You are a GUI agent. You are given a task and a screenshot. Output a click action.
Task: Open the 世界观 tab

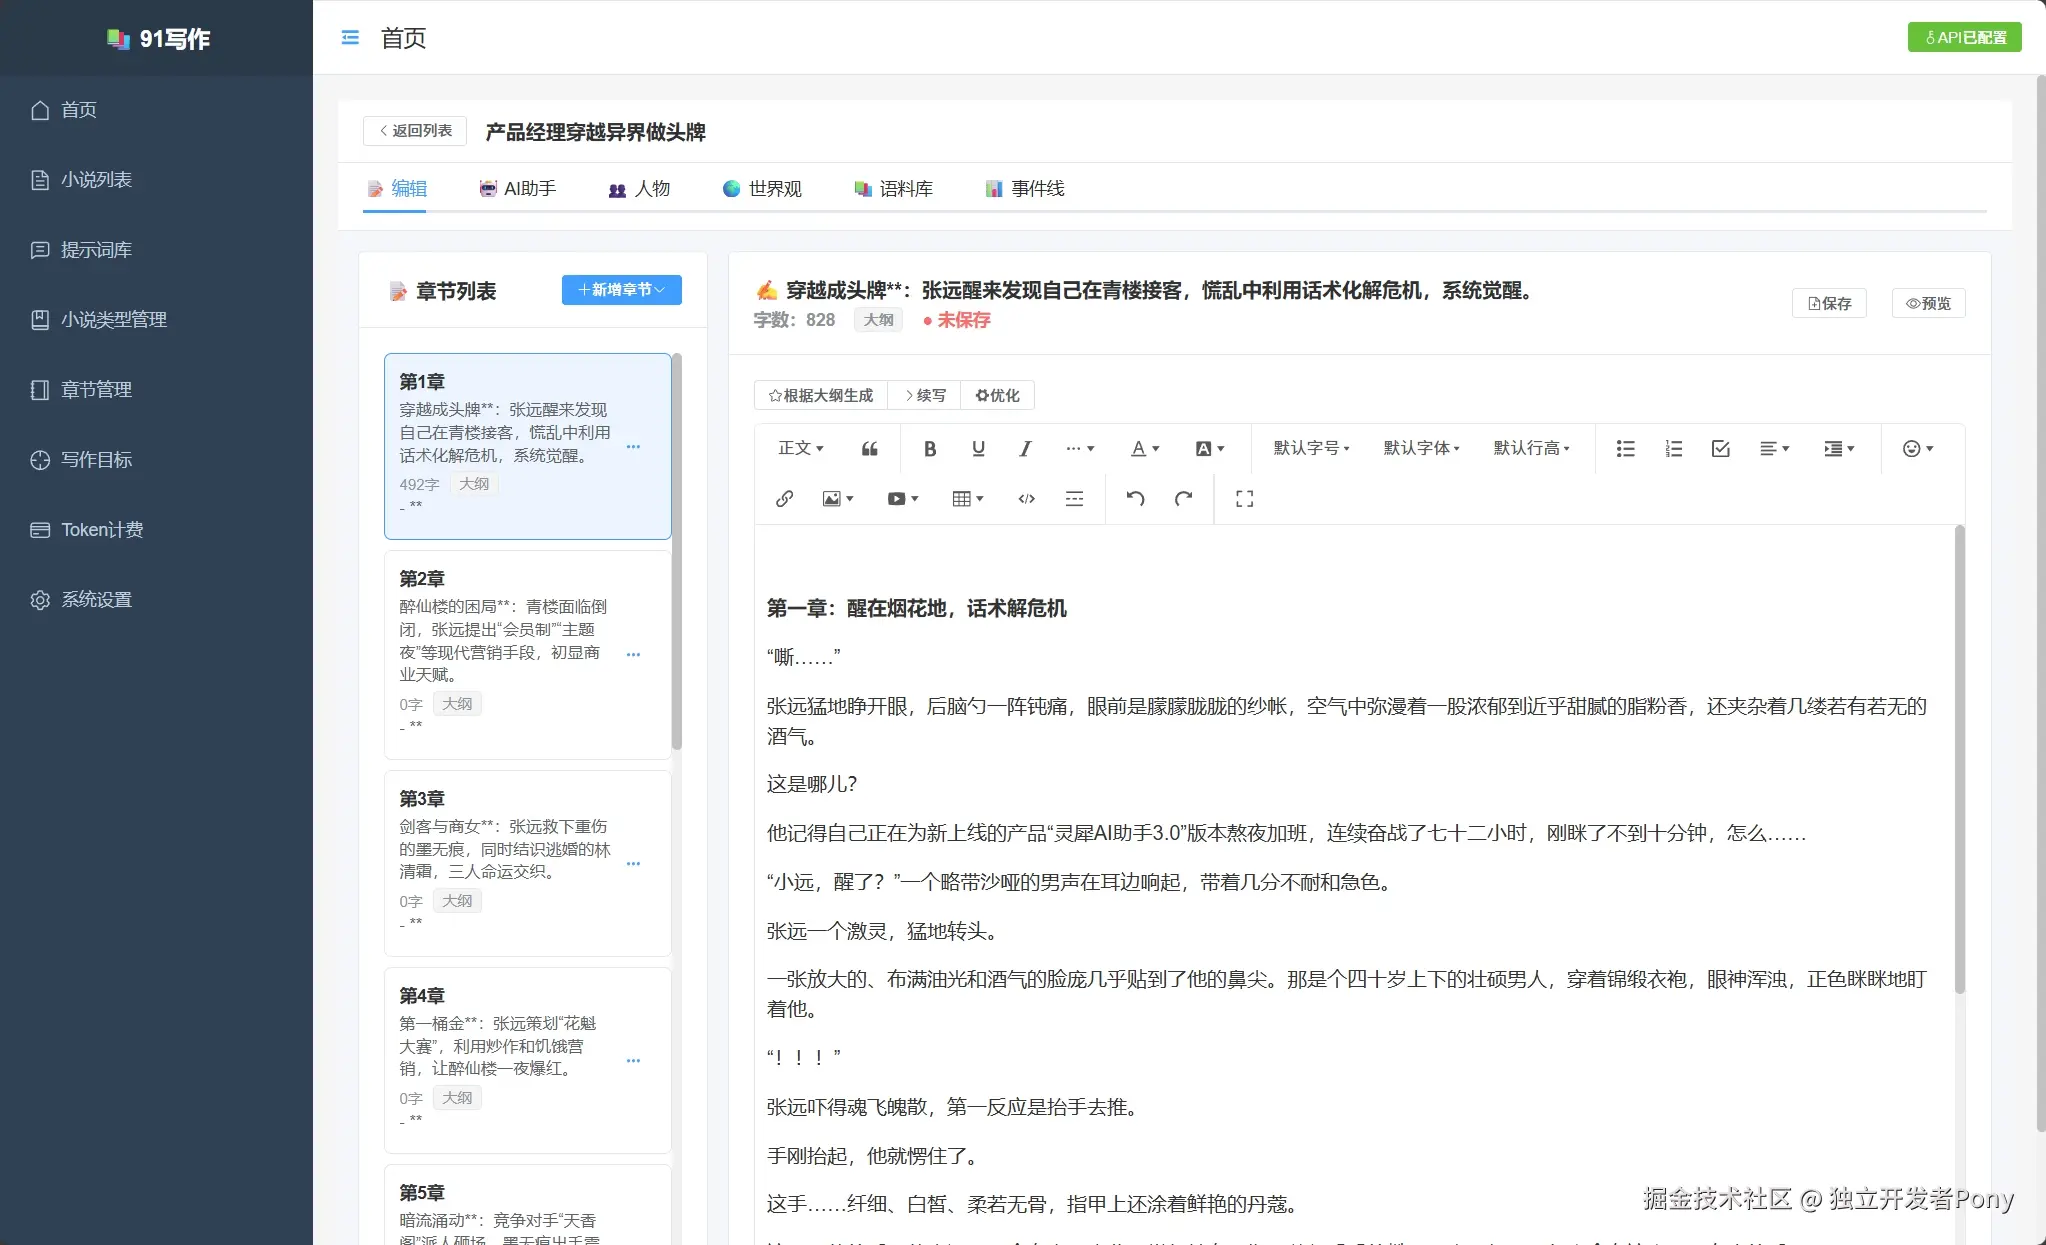tap(762, 188)
